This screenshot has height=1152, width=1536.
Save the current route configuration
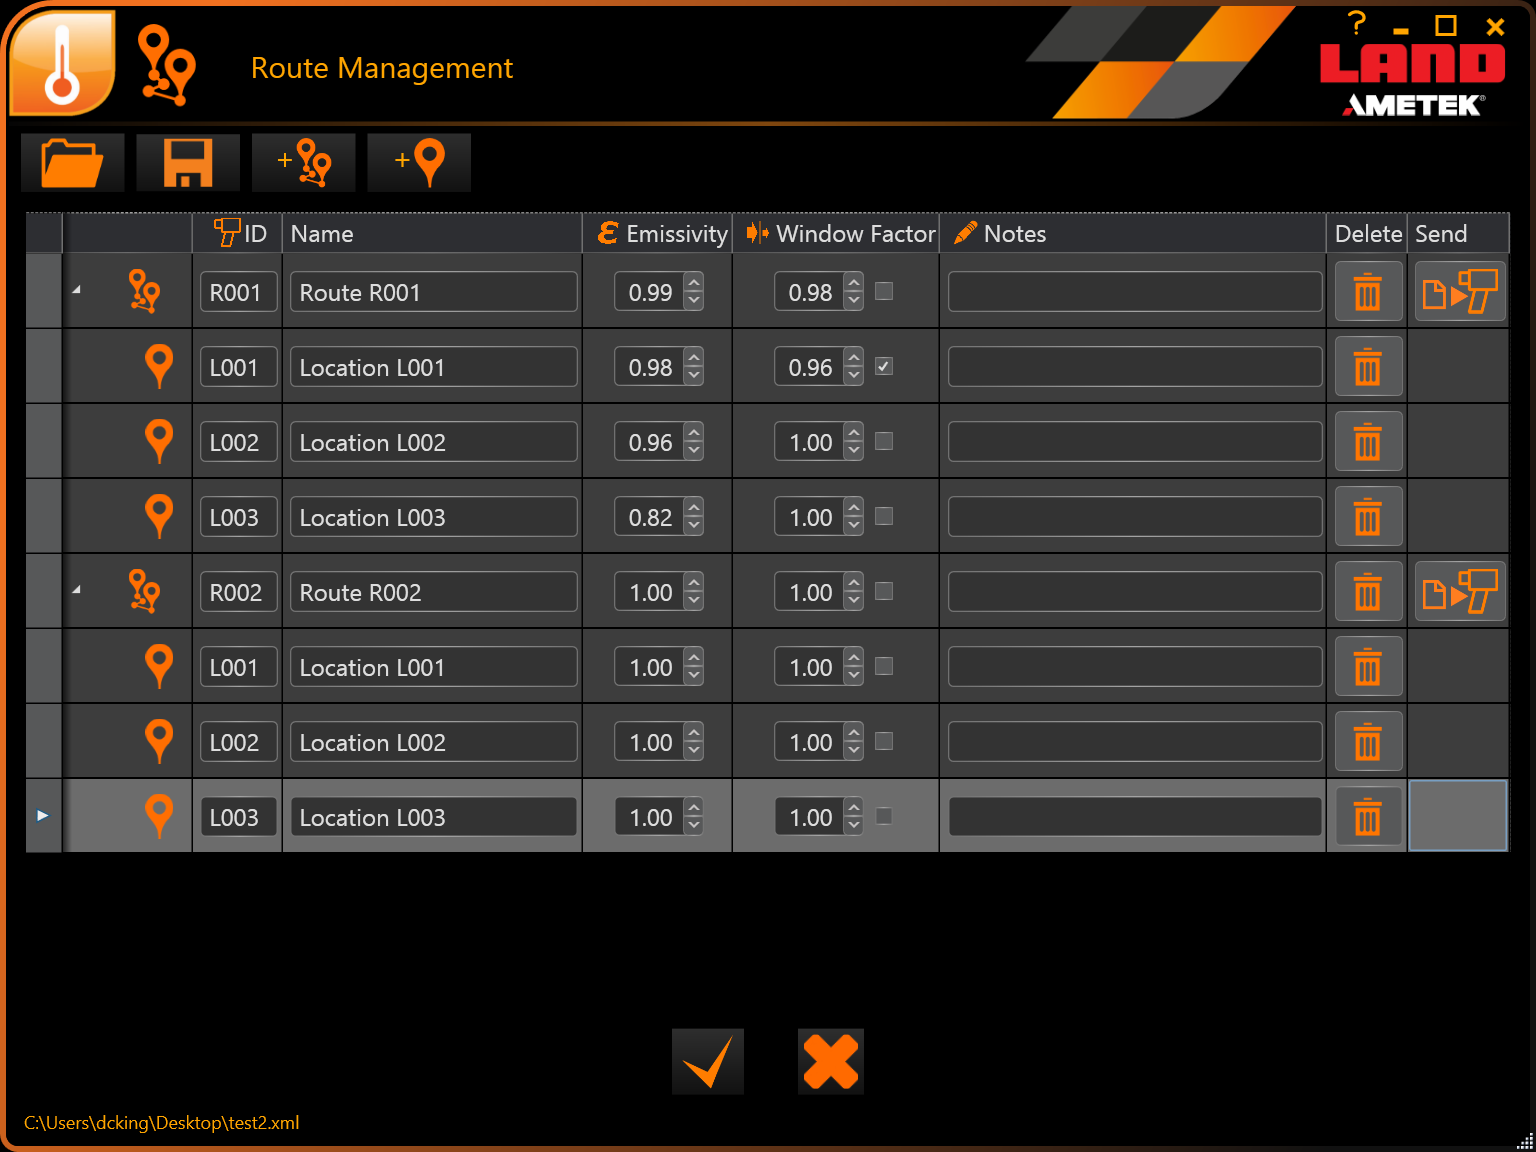[186, 162]
